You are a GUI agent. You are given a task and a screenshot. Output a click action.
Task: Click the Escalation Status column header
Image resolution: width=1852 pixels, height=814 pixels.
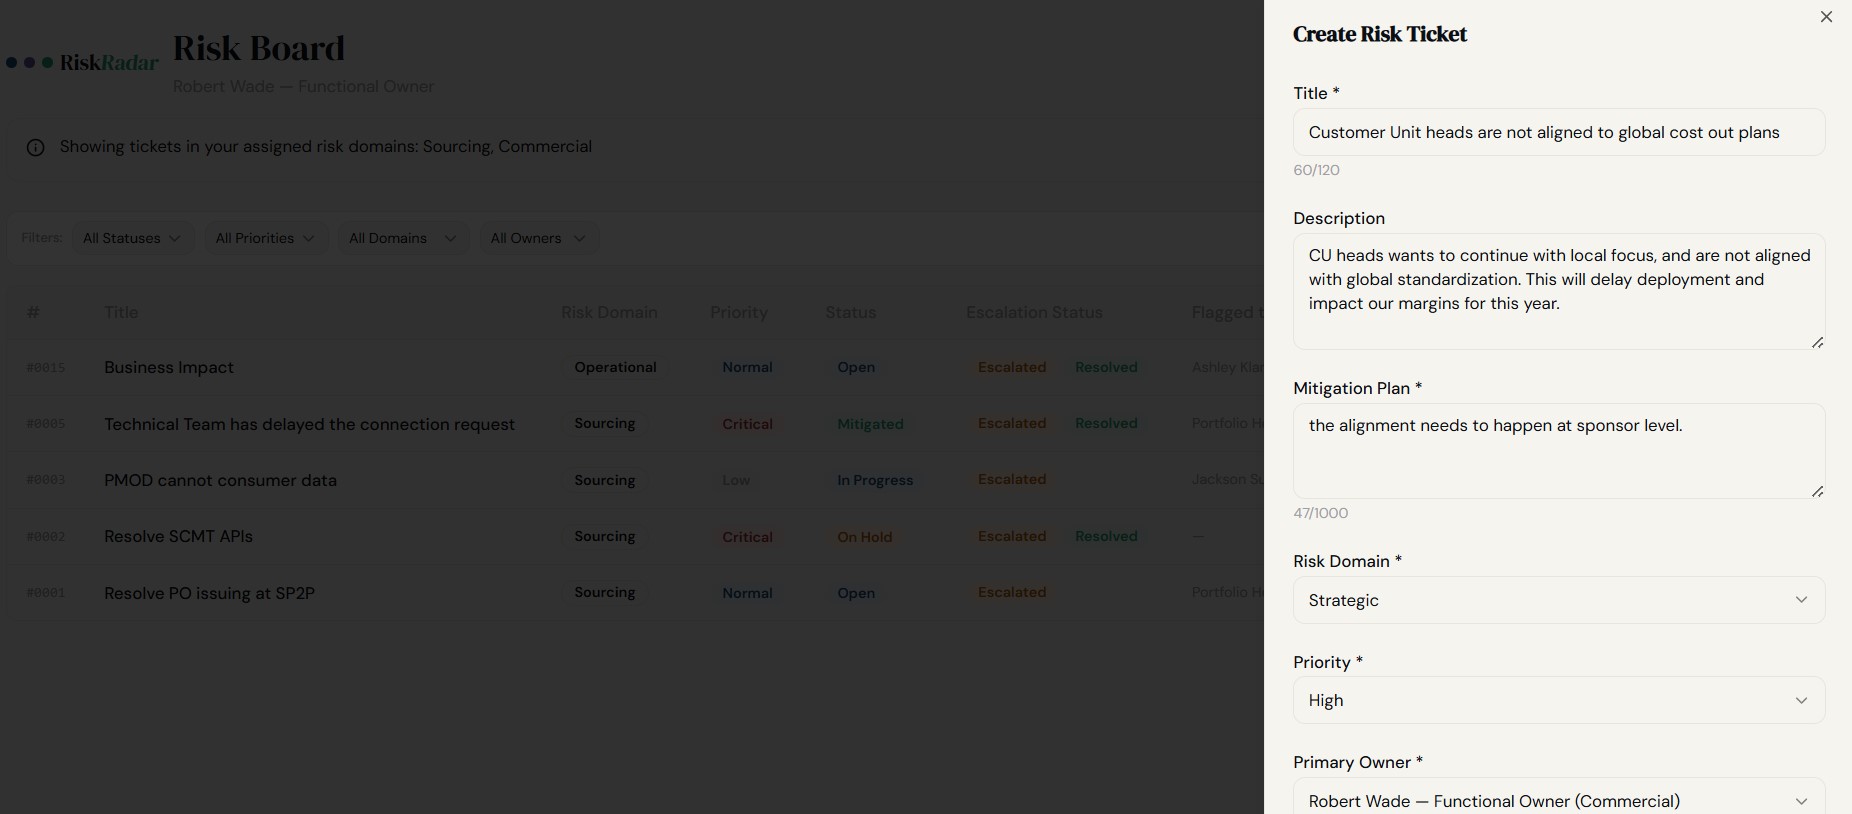click(x=1034, y=312)
